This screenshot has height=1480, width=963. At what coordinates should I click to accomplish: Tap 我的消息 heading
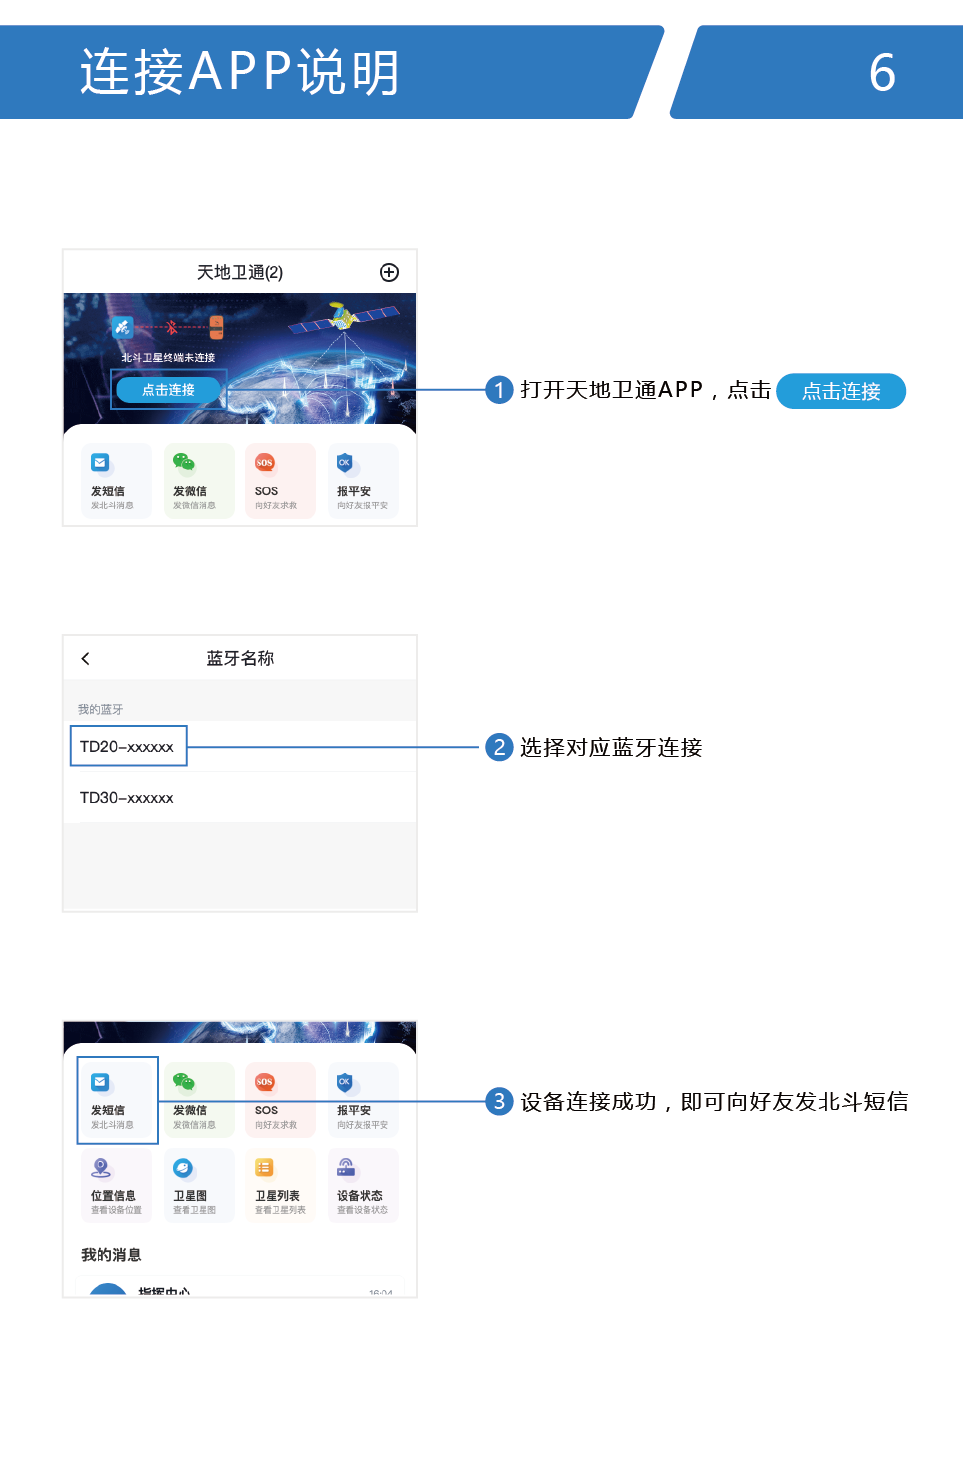pos(111,1255)
